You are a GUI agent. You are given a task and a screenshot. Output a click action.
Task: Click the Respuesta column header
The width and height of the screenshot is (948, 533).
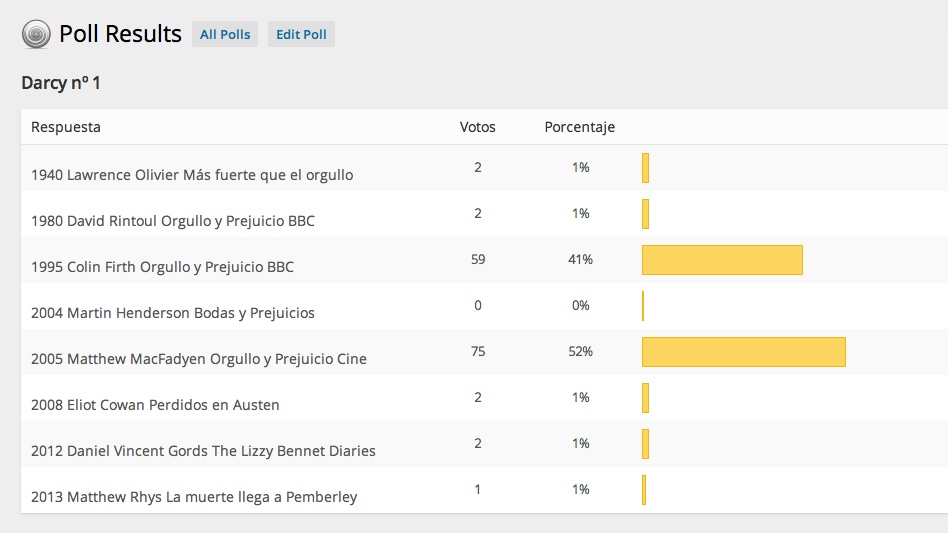pos(66,127)
